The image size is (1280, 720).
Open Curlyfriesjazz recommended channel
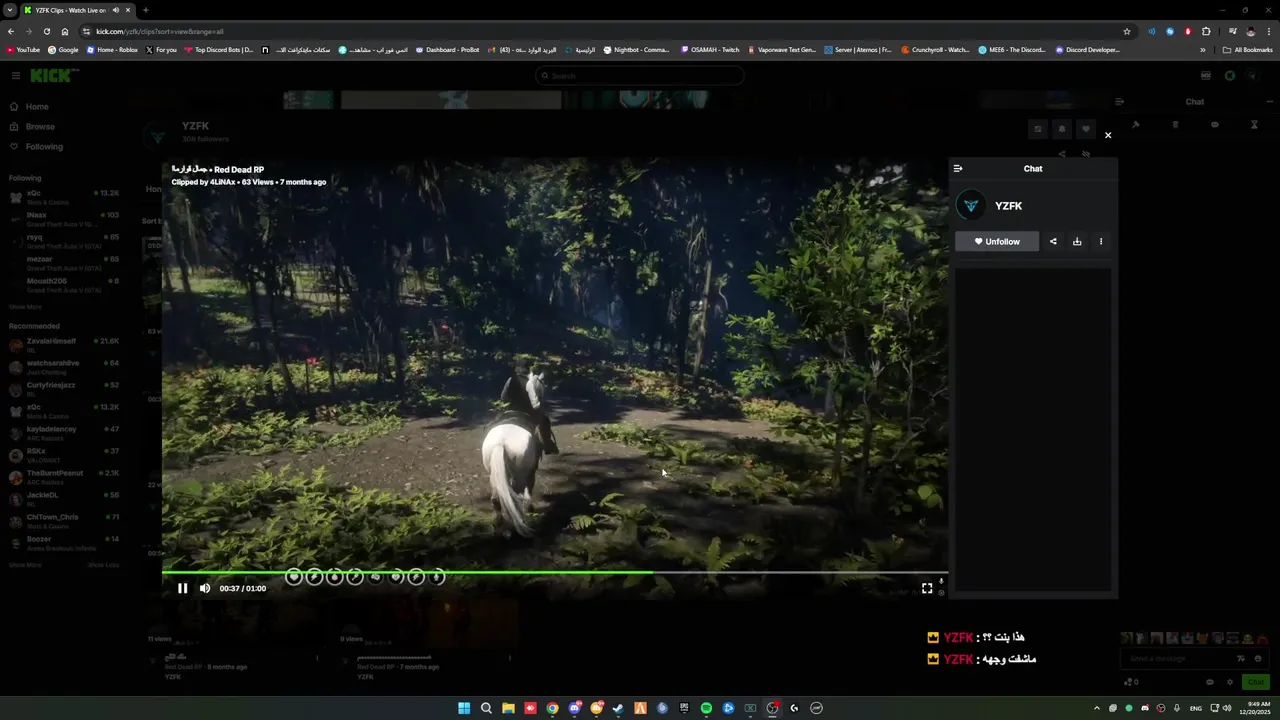coord(64,388)
